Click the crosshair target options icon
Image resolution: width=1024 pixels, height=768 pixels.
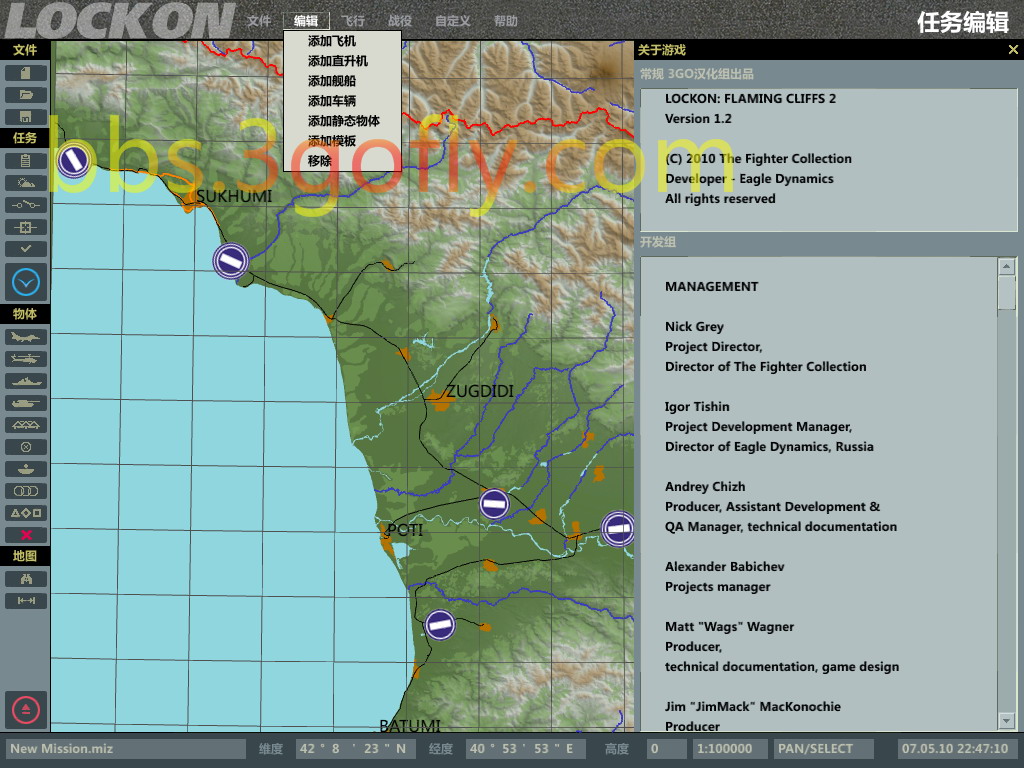[x=25, y=227]
